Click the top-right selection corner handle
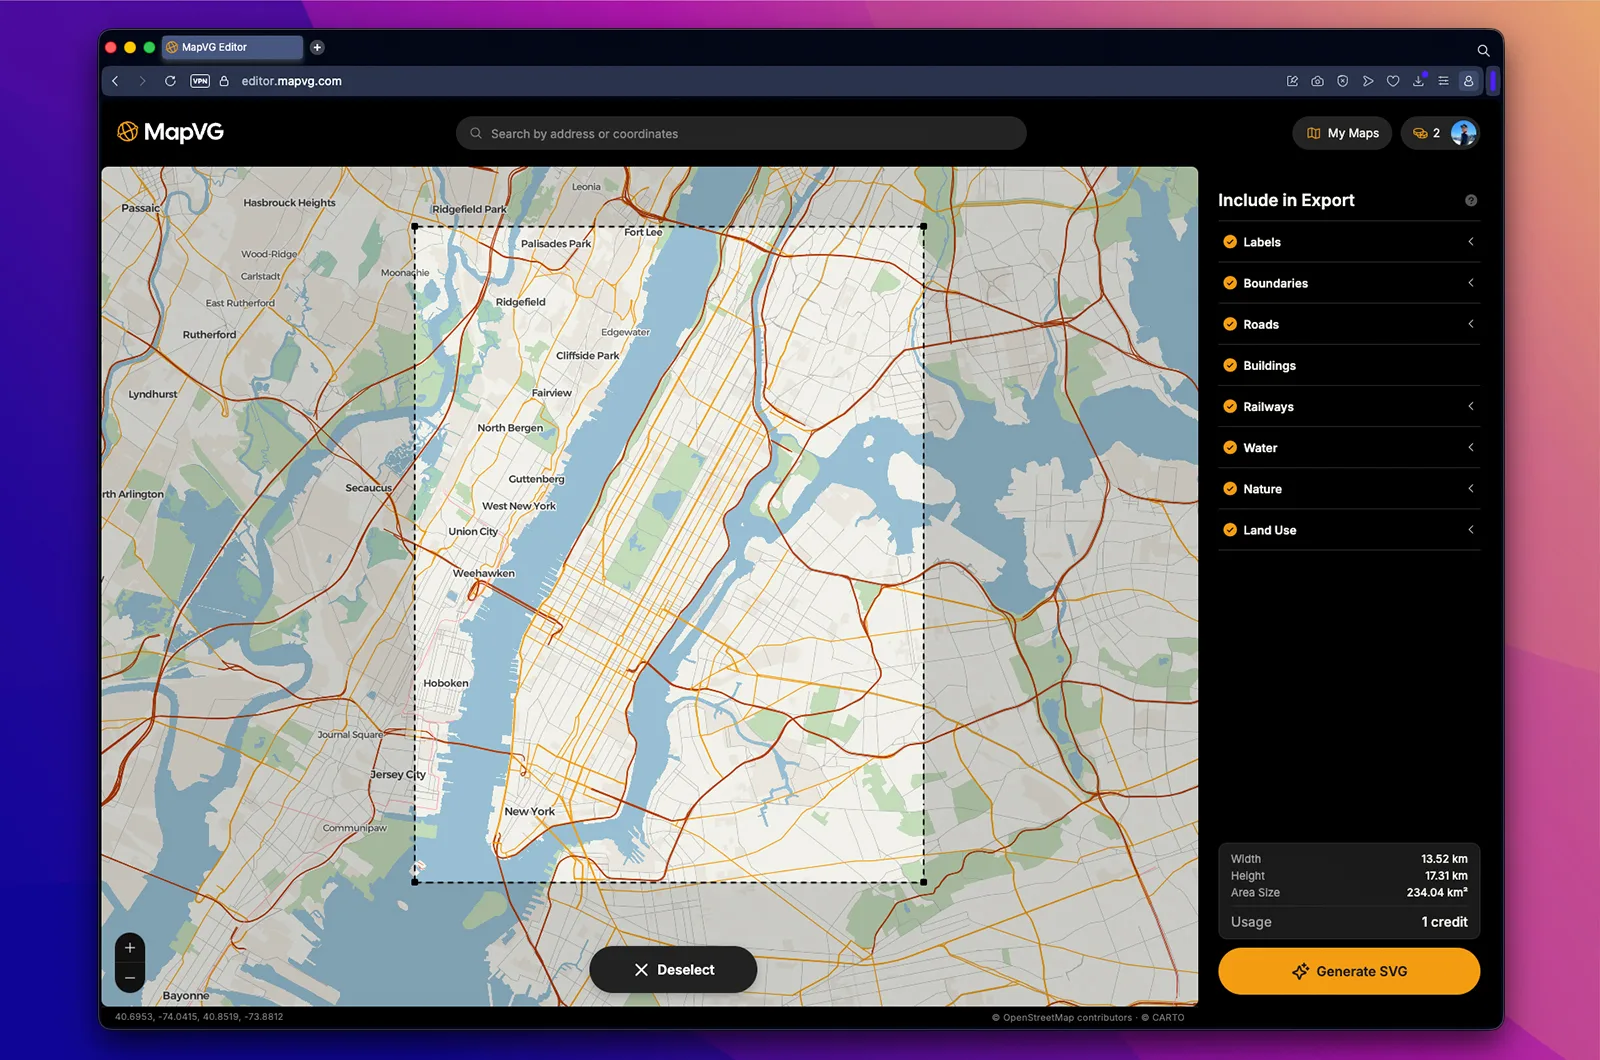 (x=923, y=227)
